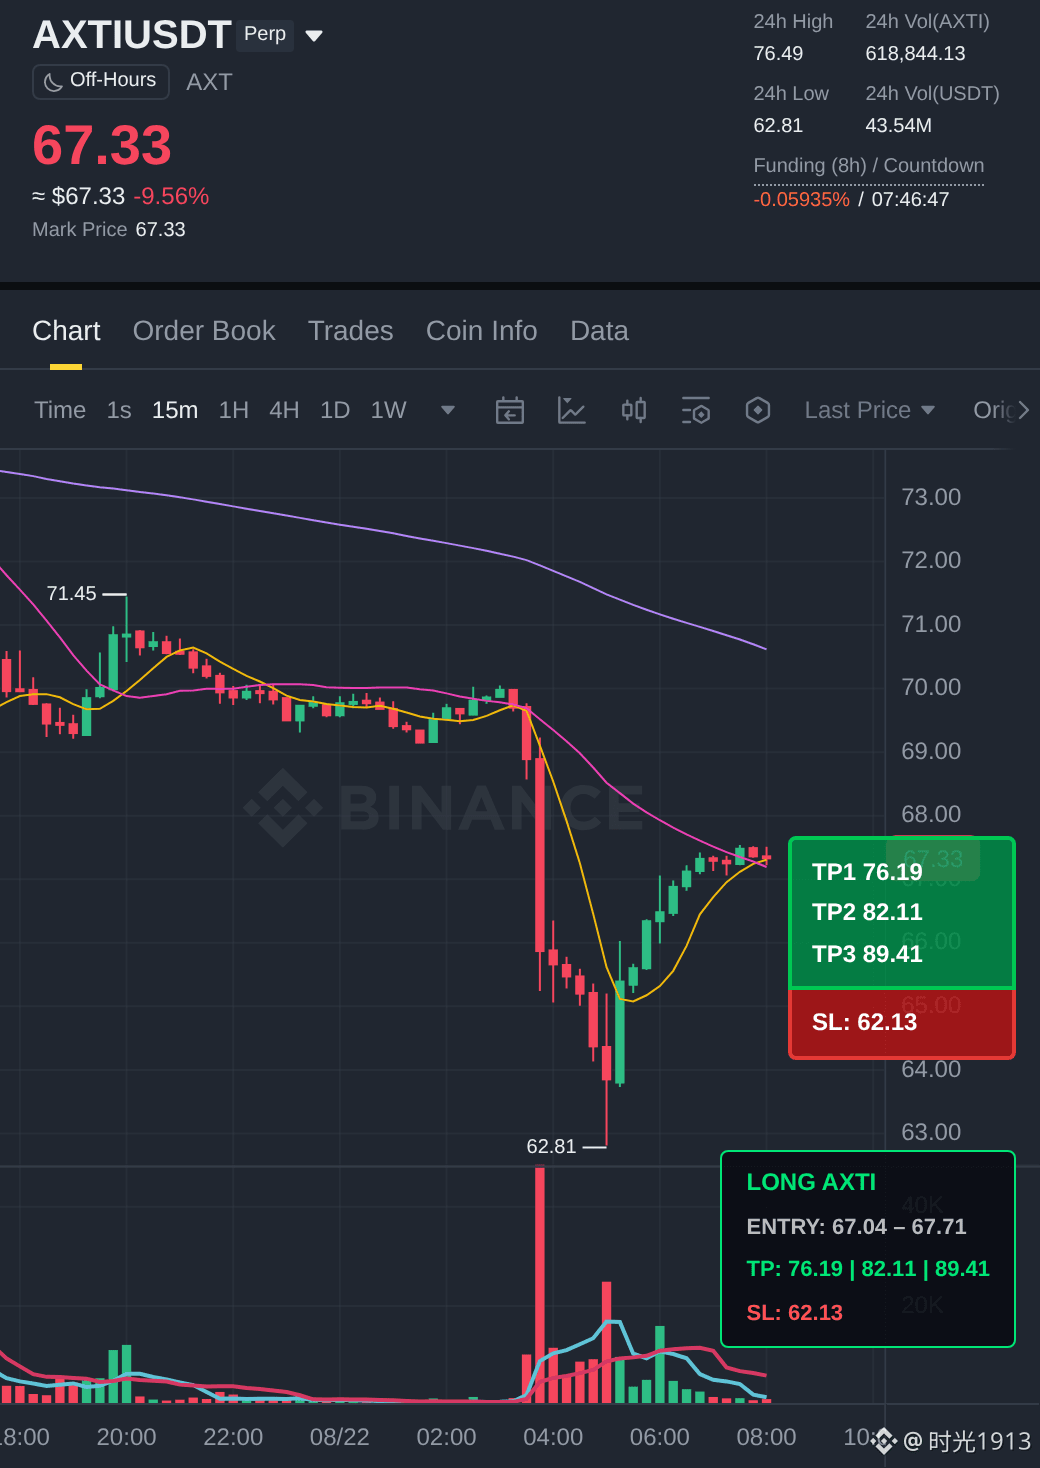Image resolution: width=1040 pixels, height=1468 pixels.
Task: Tap the -0.05935% funding rate
Action: 802,199
